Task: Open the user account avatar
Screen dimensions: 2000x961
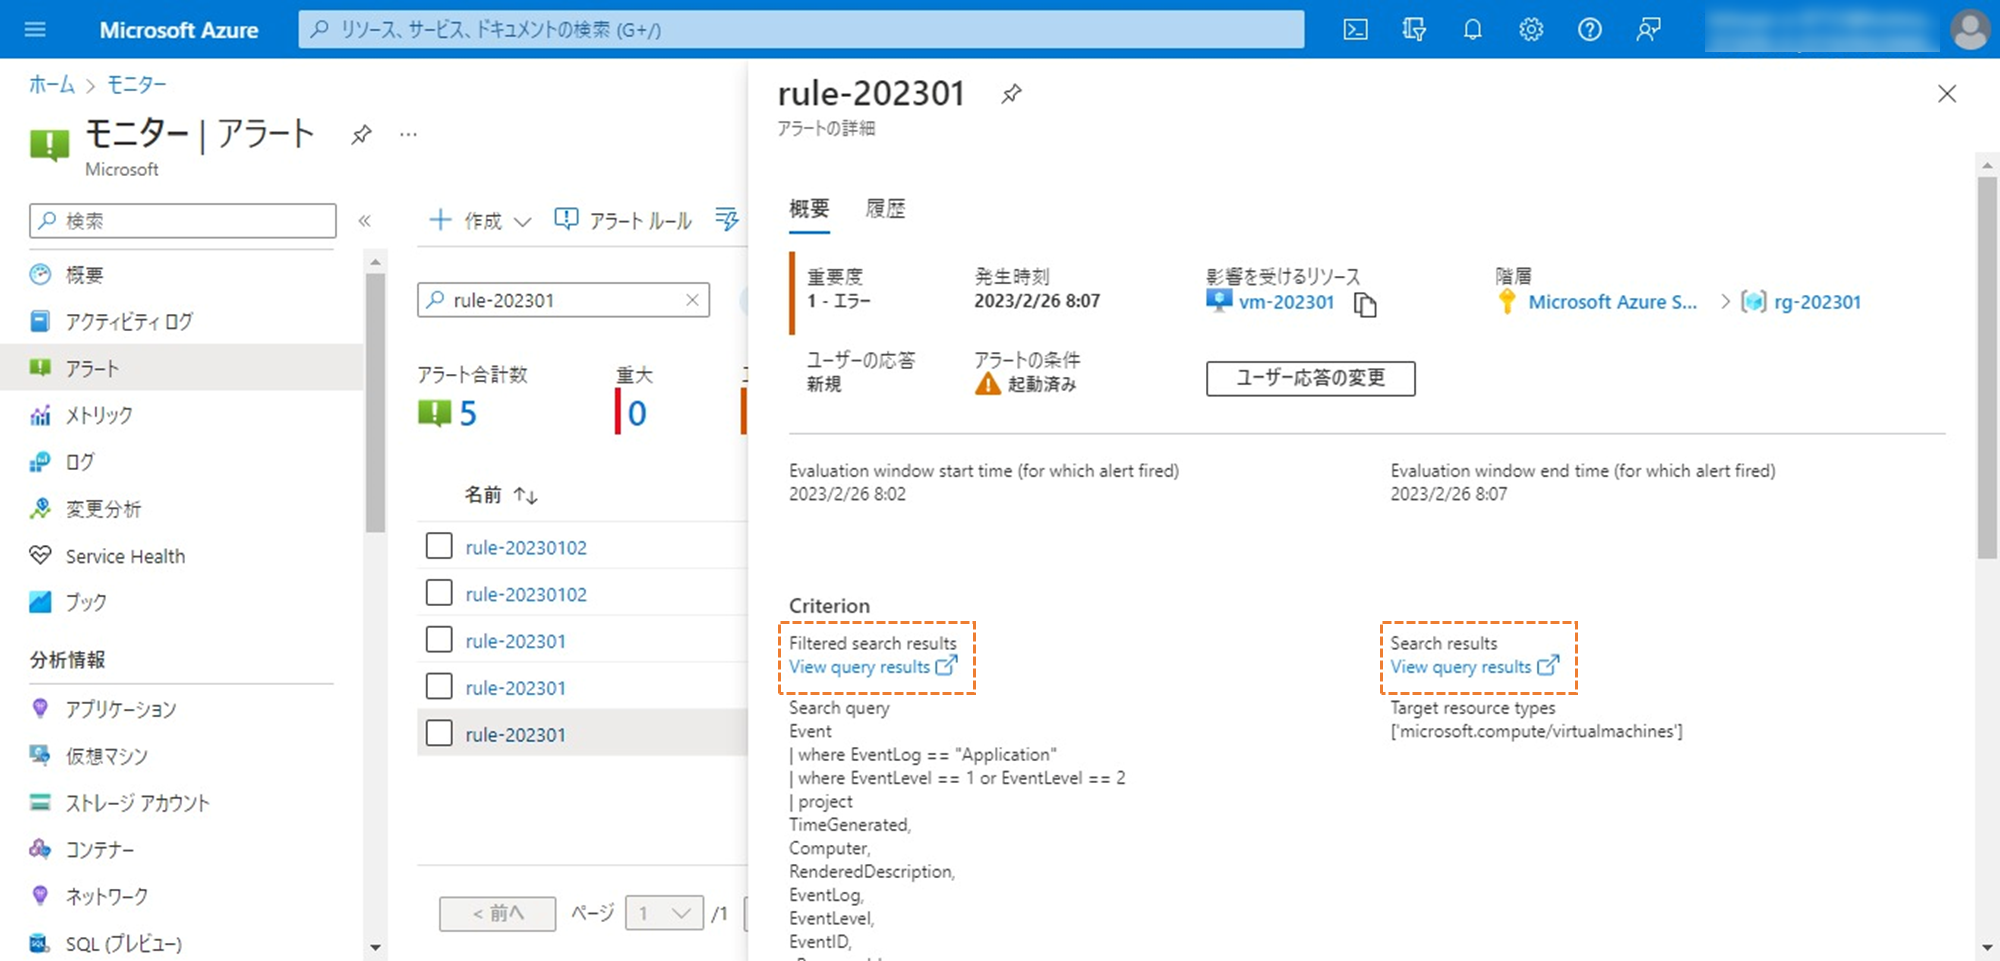Action: (x=1970, y=29)
